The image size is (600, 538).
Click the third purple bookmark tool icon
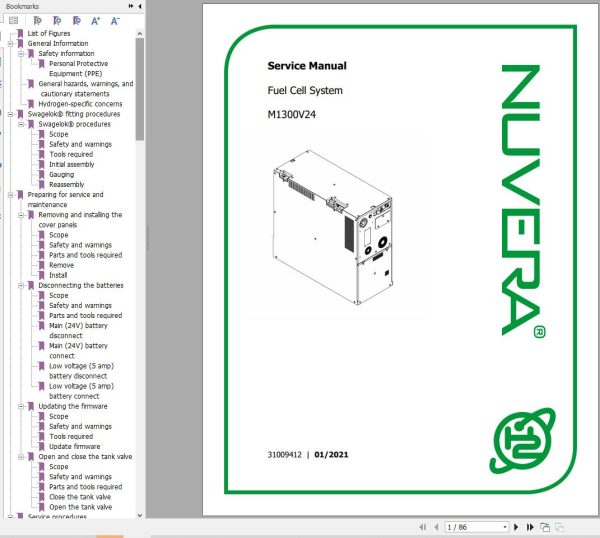[x=77, y=21]
